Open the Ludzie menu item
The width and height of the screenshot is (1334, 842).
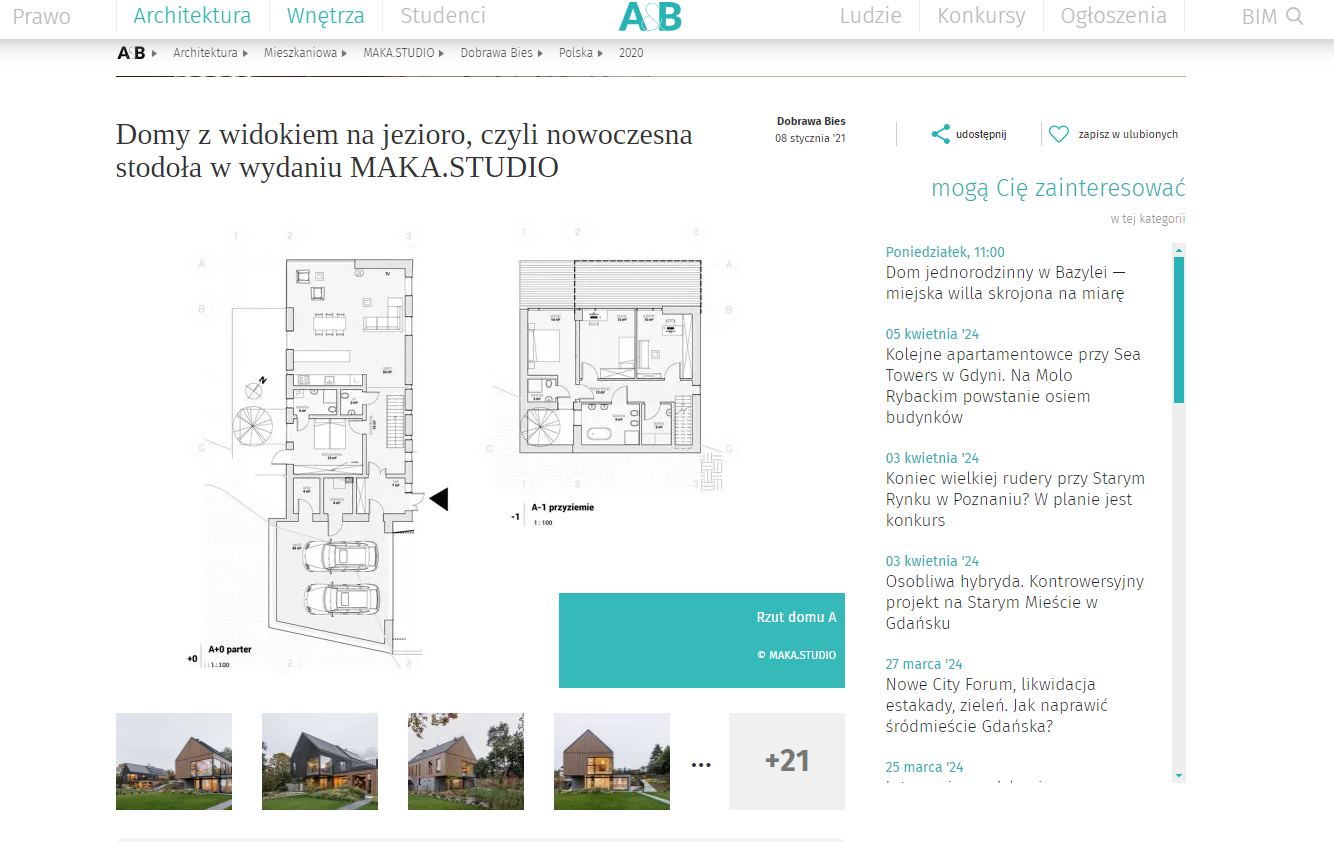870,16
